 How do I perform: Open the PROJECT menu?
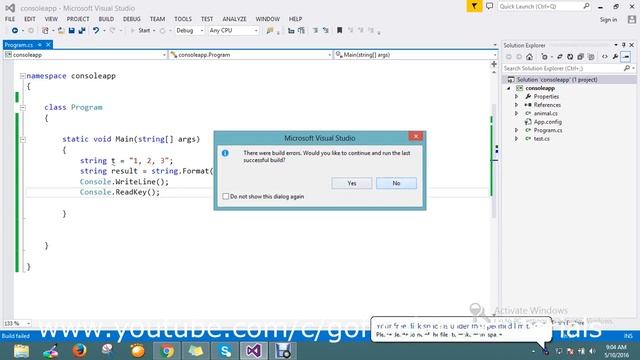[78, 19]
